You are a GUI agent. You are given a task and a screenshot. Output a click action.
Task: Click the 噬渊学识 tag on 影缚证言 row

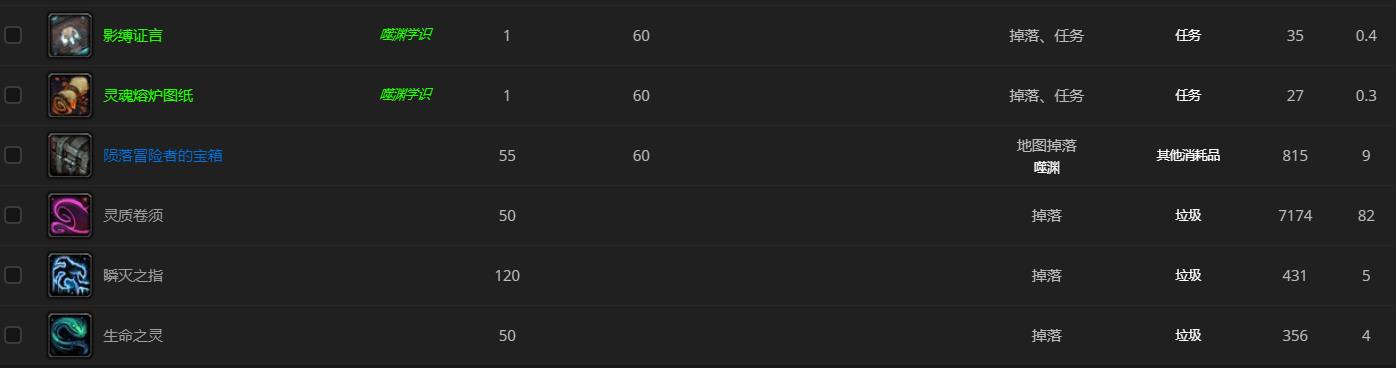(406, 35)
